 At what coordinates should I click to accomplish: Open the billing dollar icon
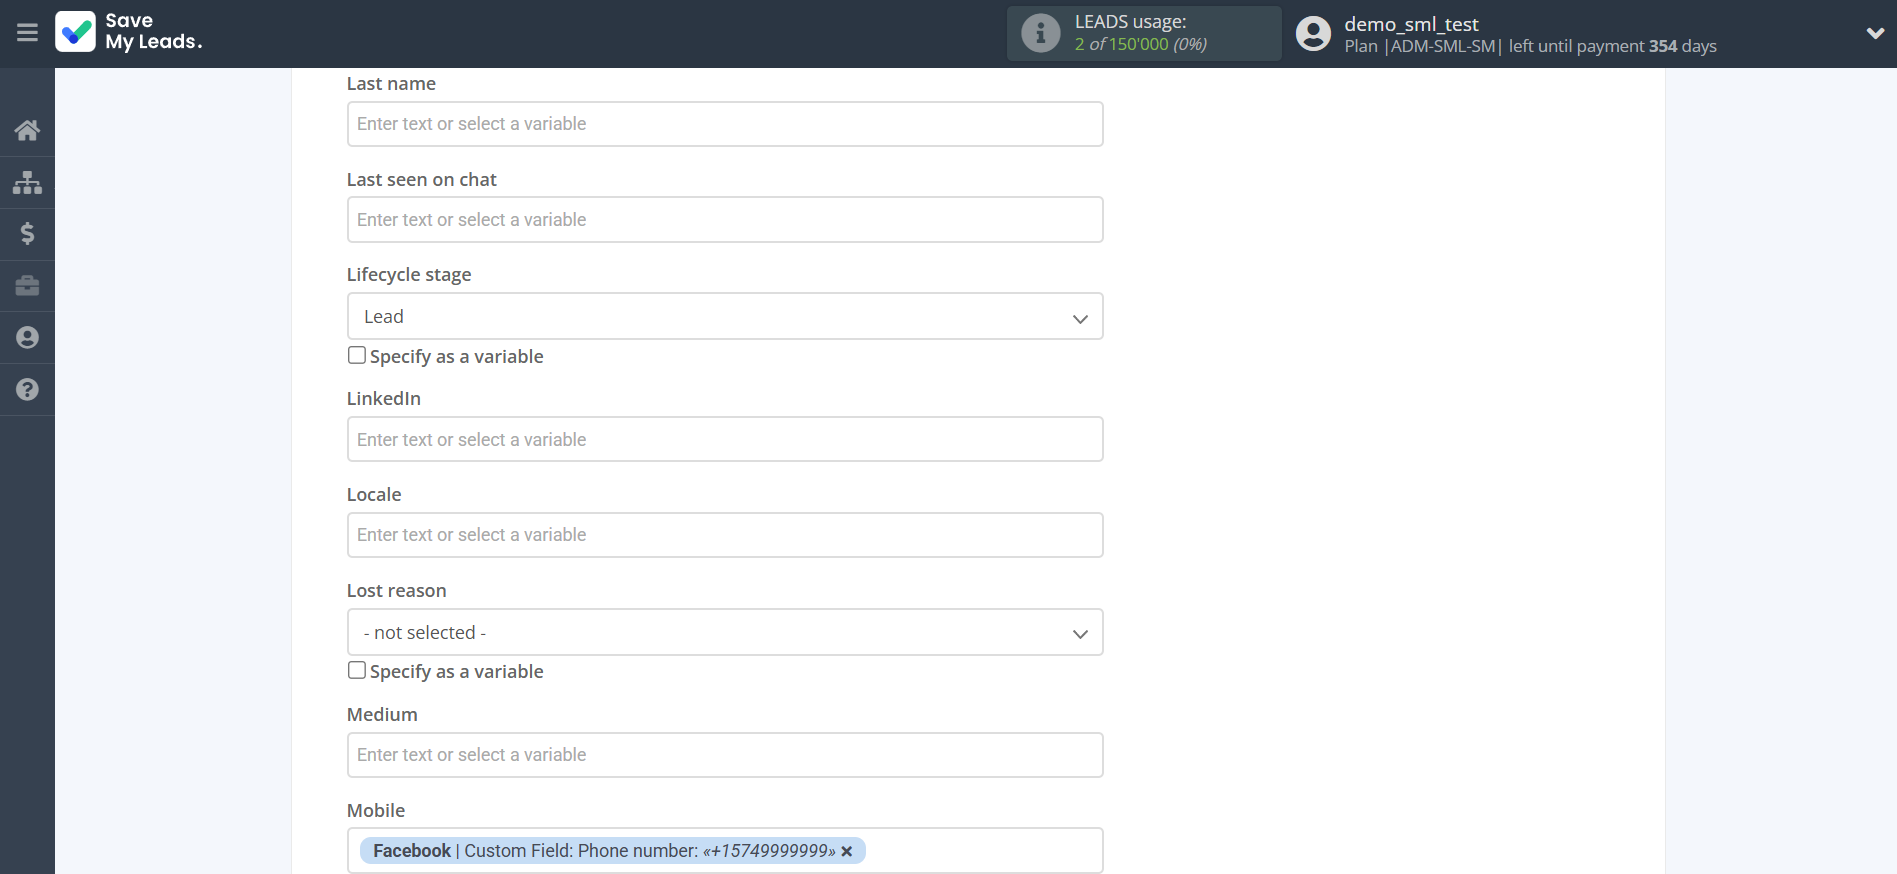(x=27, y=234)
